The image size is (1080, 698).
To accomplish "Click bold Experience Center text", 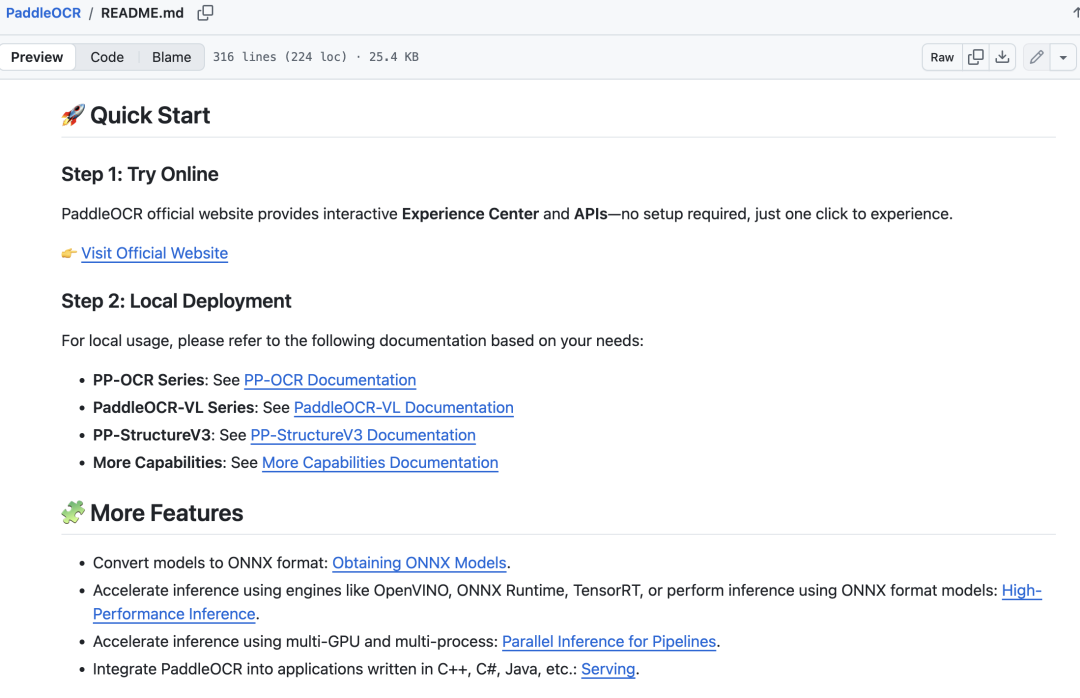I will pos(470,214).
